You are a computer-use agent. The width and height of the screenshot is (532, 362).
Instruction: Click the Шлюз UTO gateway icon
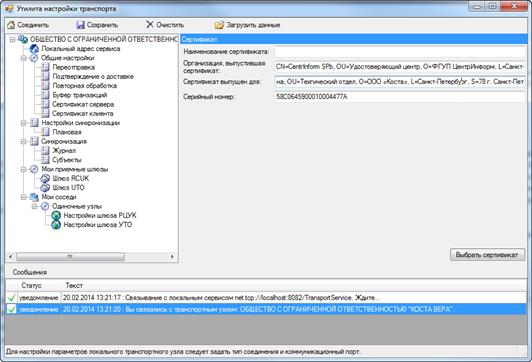[x=45, y=188]
